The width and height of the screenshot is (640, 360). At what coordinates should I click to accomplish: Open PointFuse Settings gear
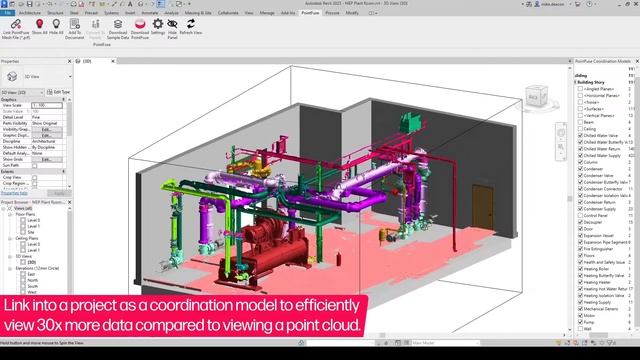tap(158, 24)
